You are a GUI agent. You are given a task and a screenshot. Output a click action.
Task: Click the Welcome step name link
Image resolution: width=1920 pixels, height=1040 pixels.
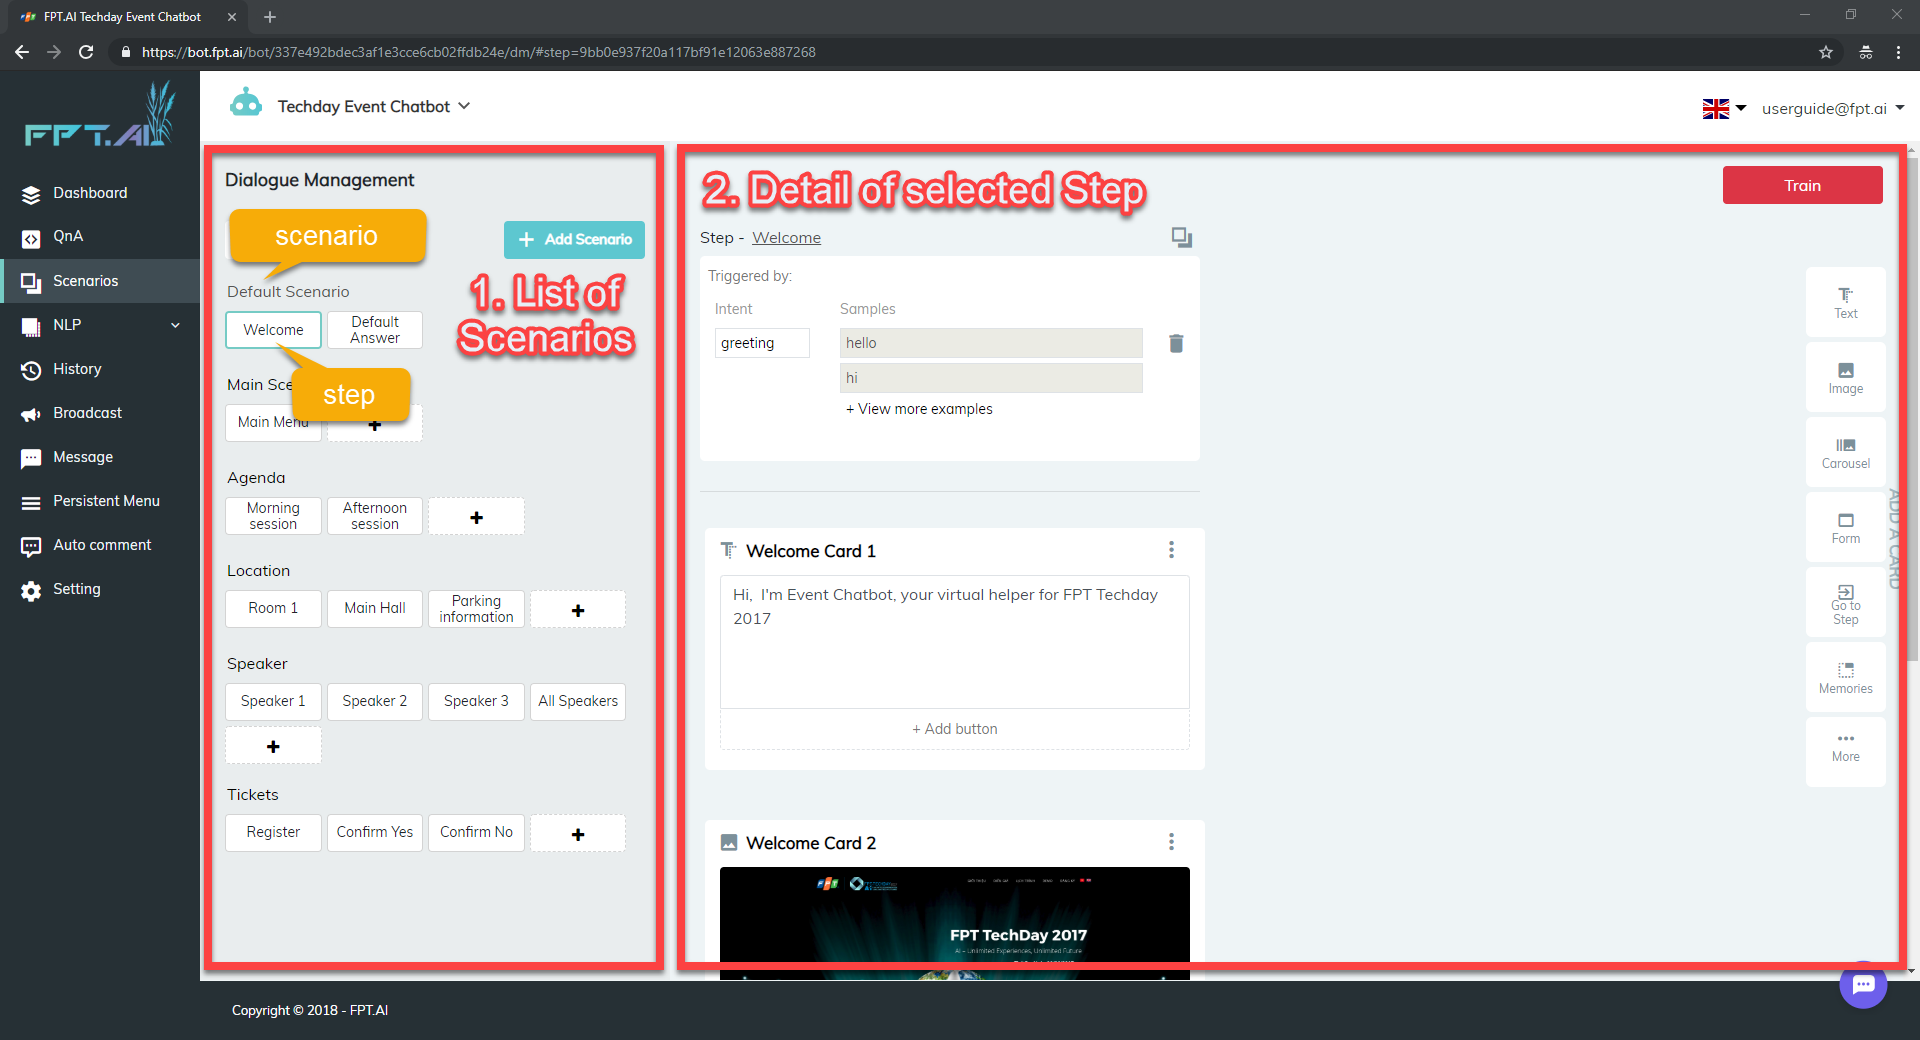pyautogui.click(x=786, y=238)
